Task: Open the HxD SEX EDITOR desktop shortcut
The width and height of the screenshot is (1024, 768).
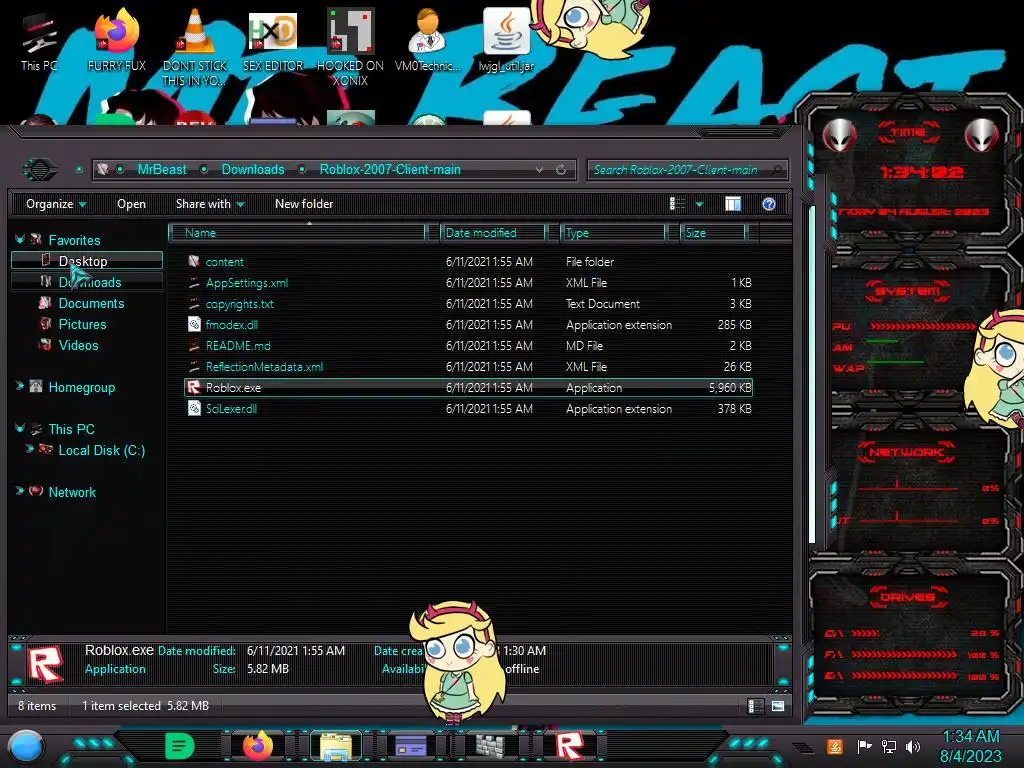Action: 272,40
